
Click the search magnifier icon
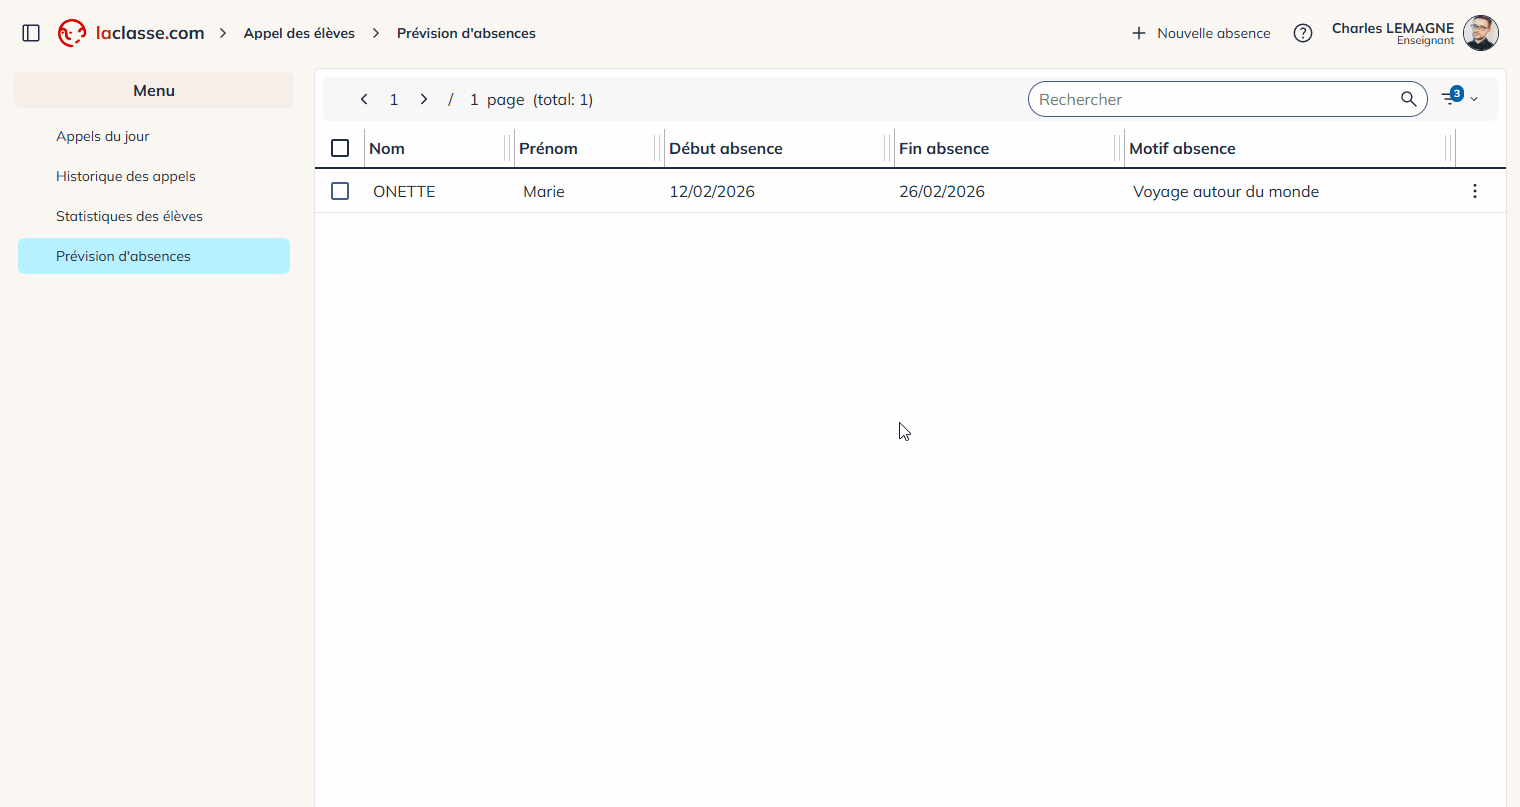(1408, 99)
